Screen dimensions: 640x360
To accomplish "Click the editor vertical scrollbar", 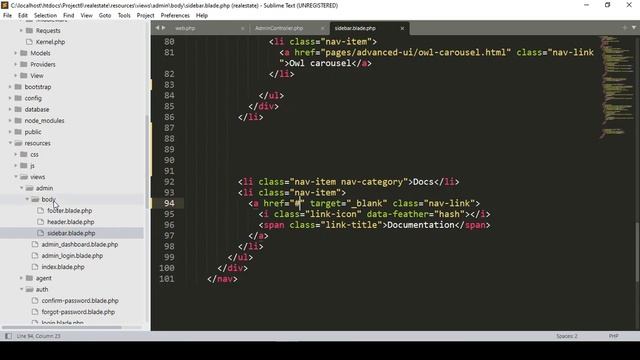I will (x=637, y=252).
